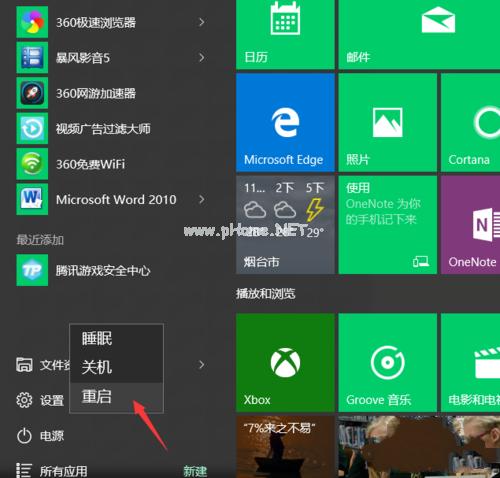This screenshot has width=500, height=478.
Task: Click the 设置 label
Action: (52, 400)
